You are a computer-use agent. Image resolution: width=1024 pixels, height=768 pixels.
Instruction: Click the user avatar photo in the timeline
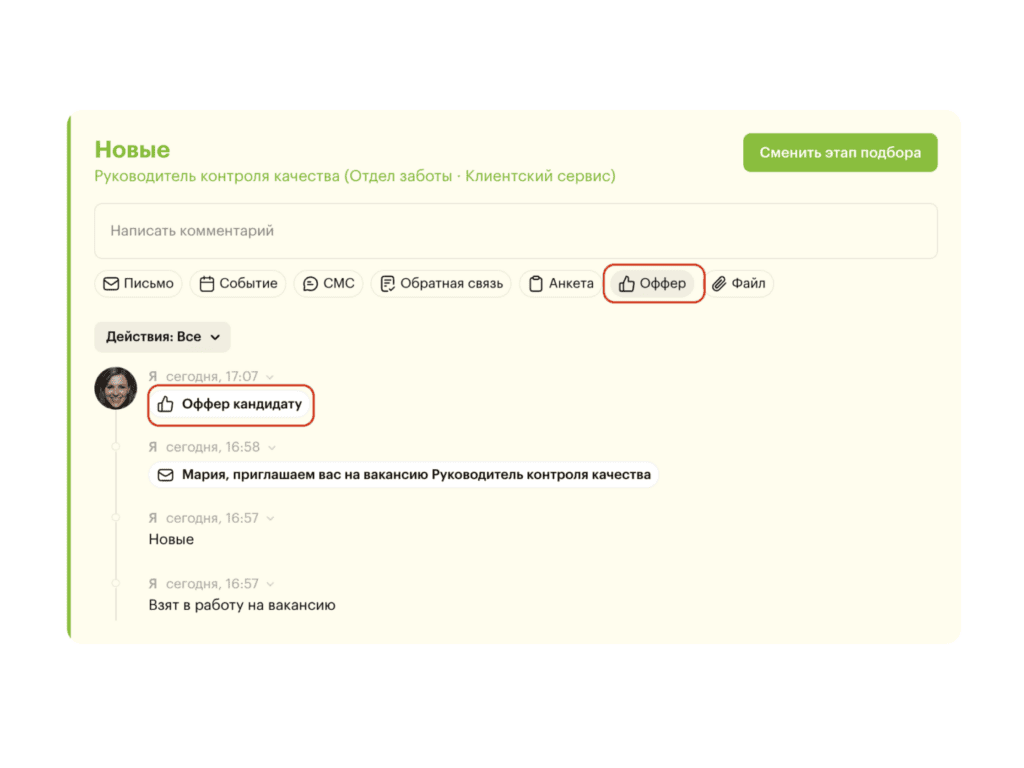click(x=116, y=388)
